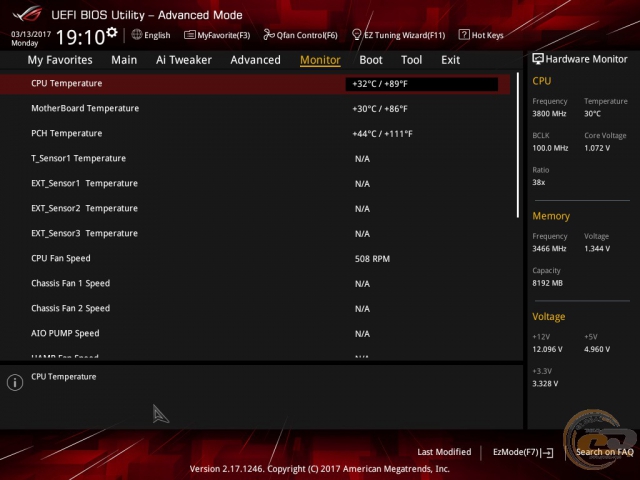Click the 508 RPM value

(372, 259)
